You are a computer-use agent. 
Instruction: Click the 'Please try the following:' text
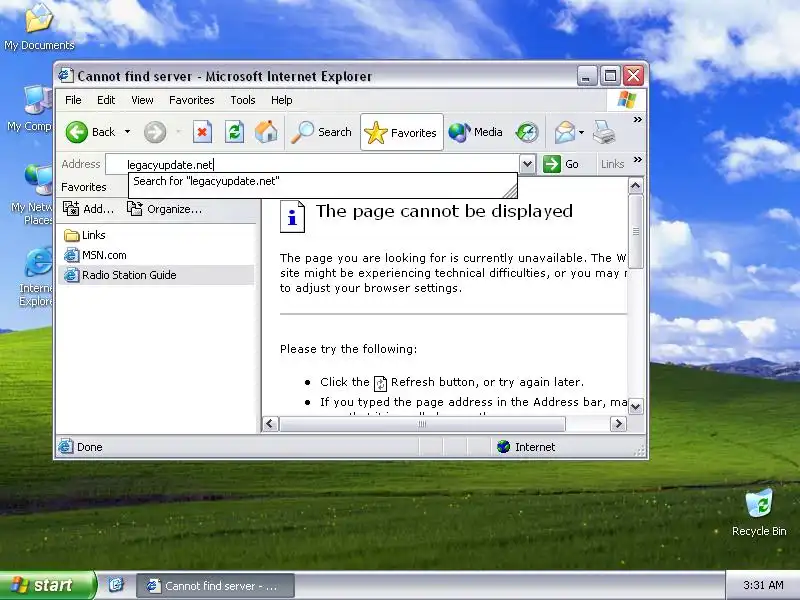348,349
